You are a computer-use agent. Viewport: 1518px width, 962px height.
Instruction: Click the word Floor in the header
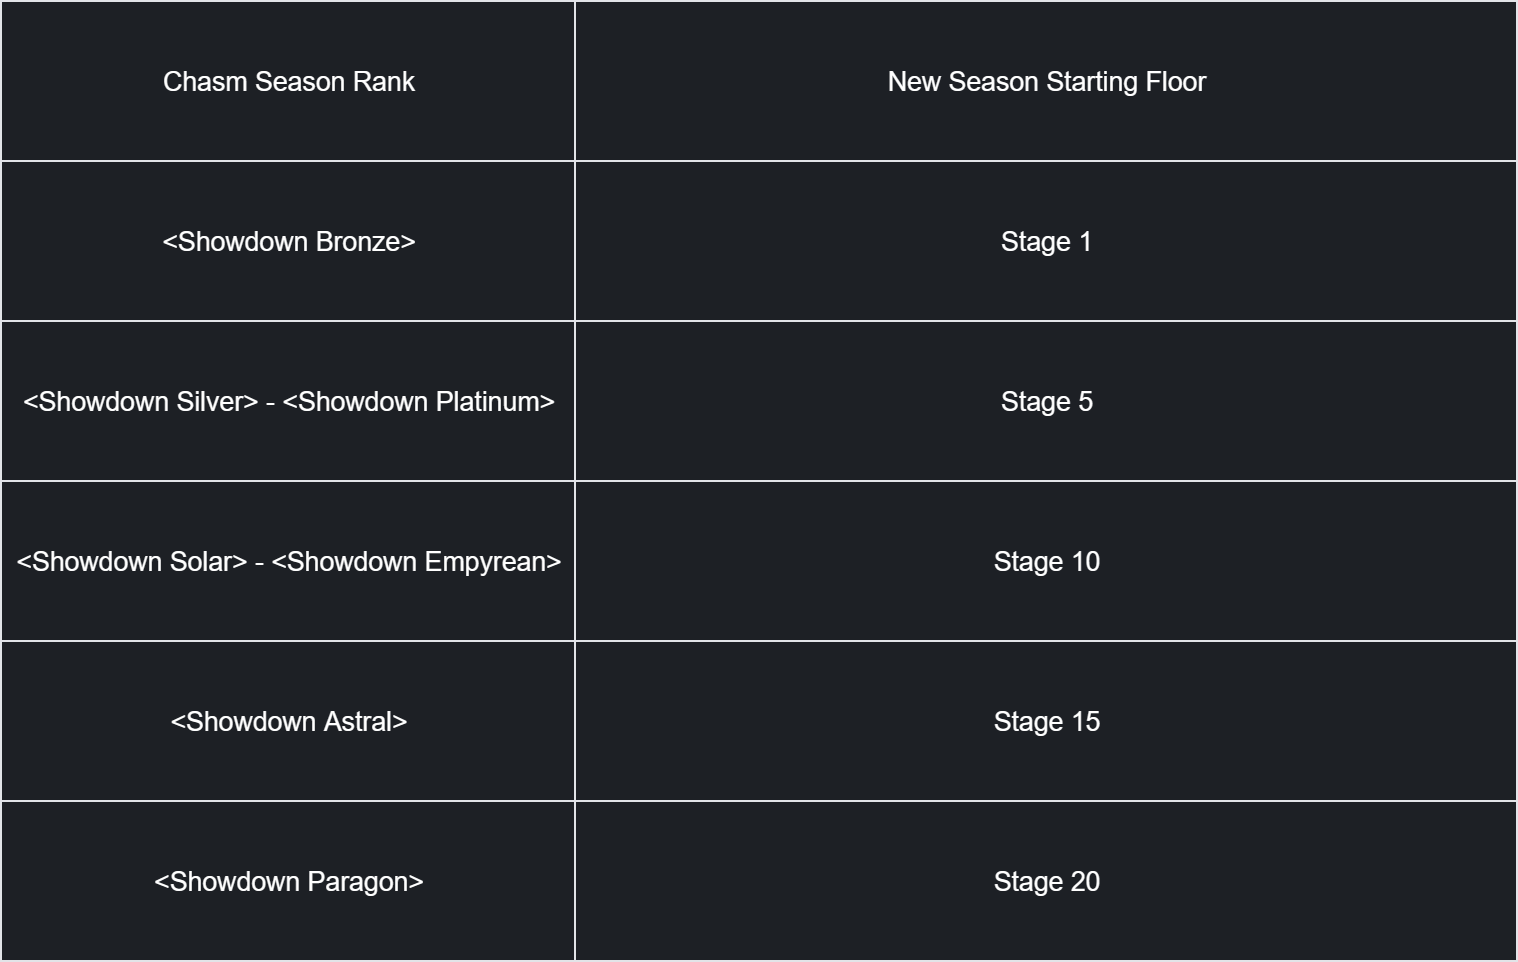point(1176,82)
